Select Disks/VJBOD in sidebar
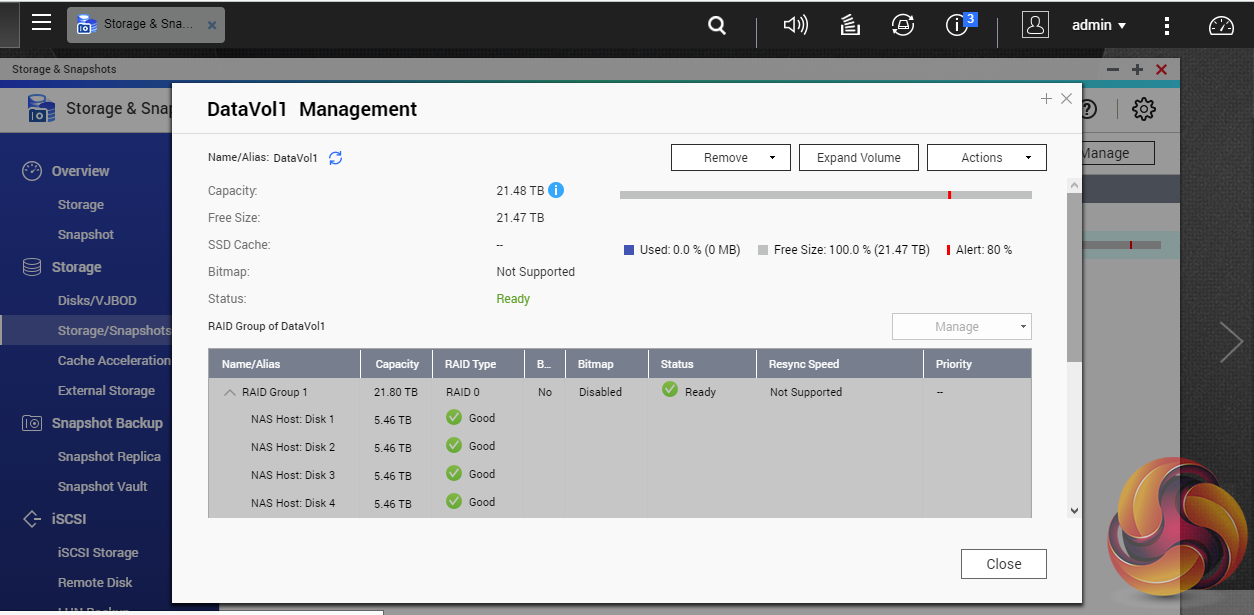 (x=97, y=300)
